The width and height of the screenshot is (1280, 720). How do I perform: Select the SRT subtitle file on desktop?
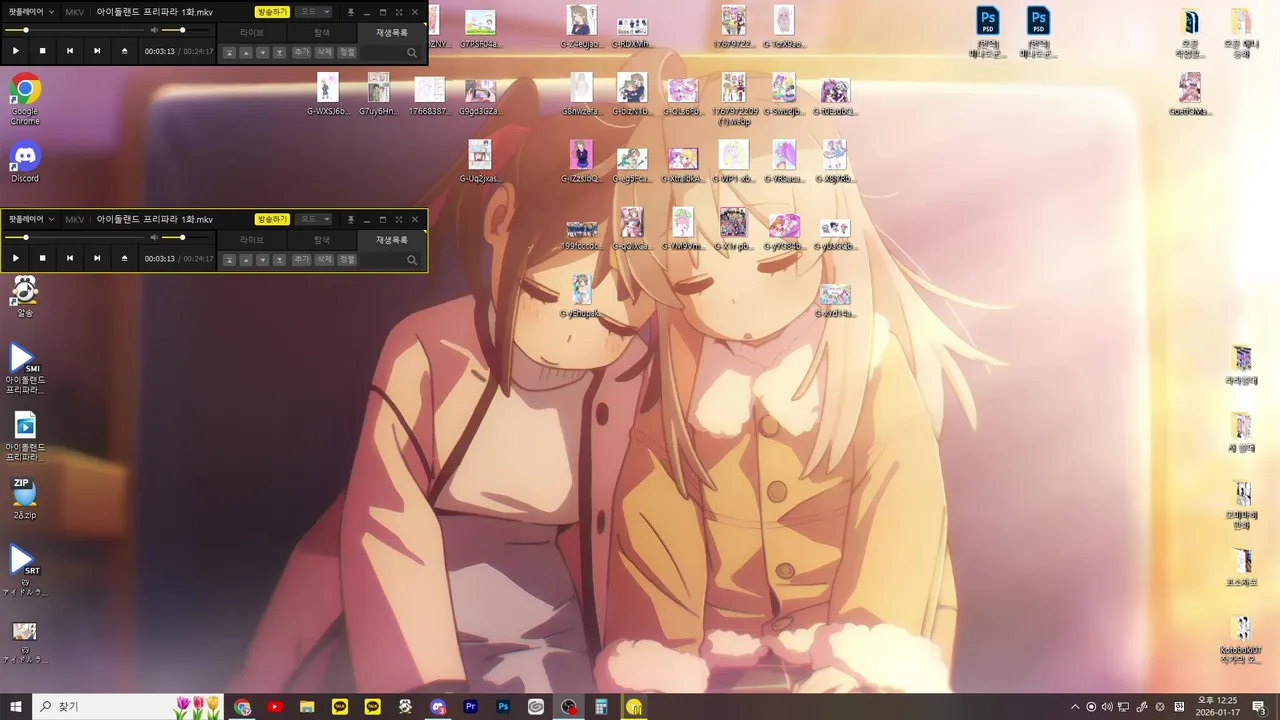(x=25, y=571)
